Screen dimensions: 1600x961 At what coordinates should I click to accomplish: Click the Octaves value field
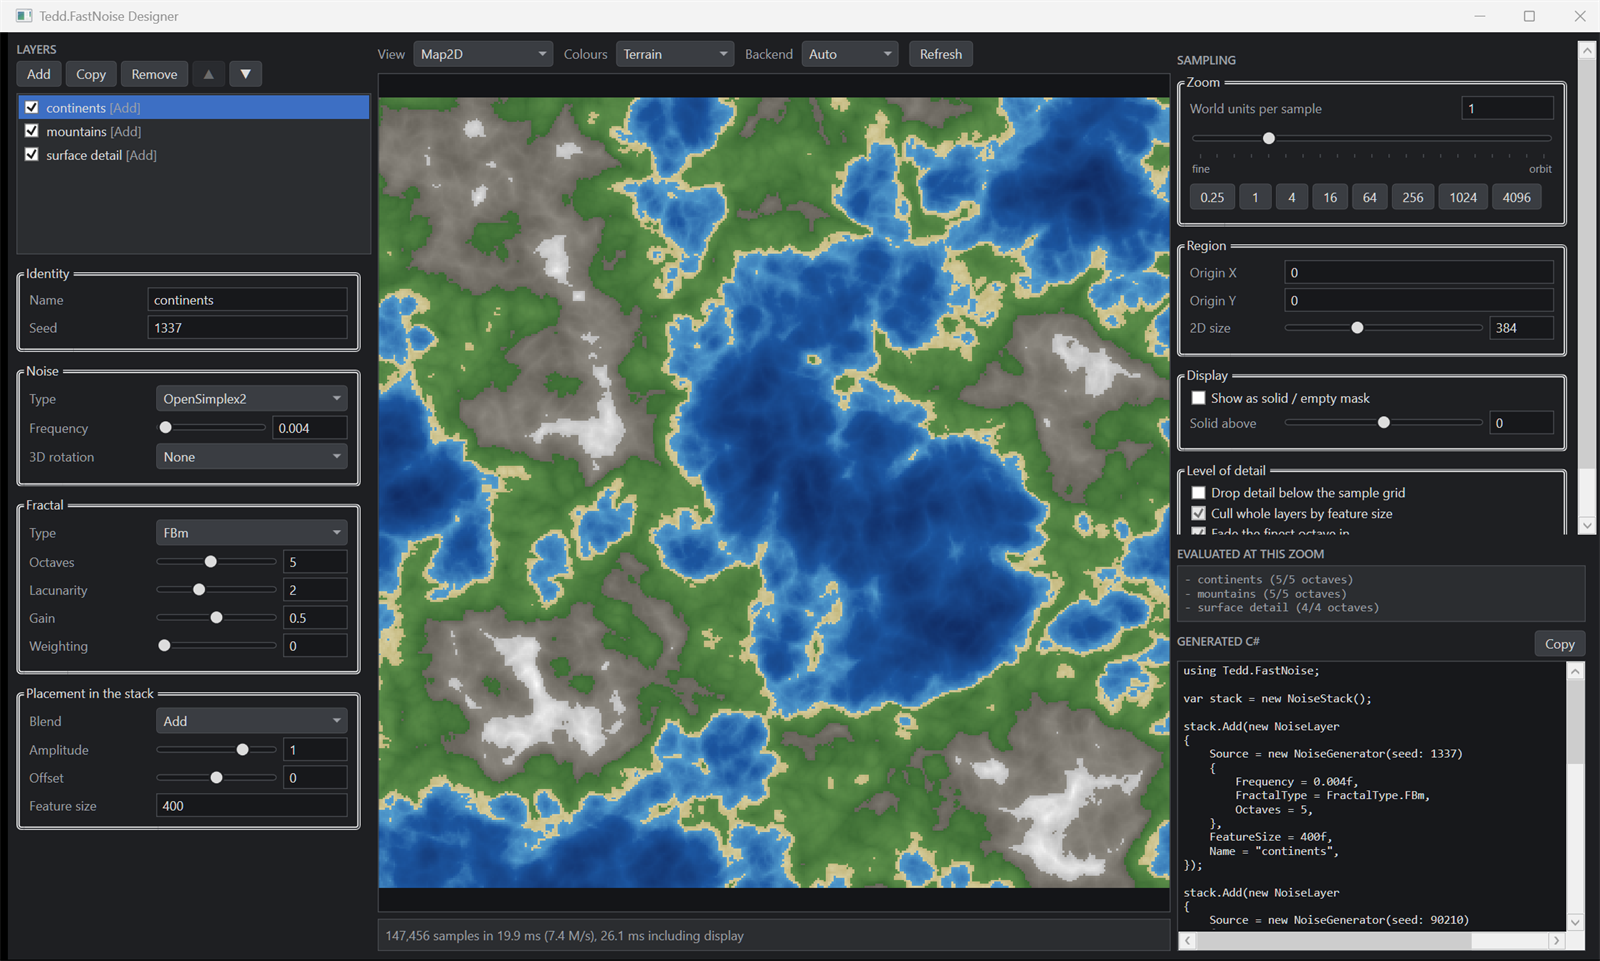coord(315,562)
